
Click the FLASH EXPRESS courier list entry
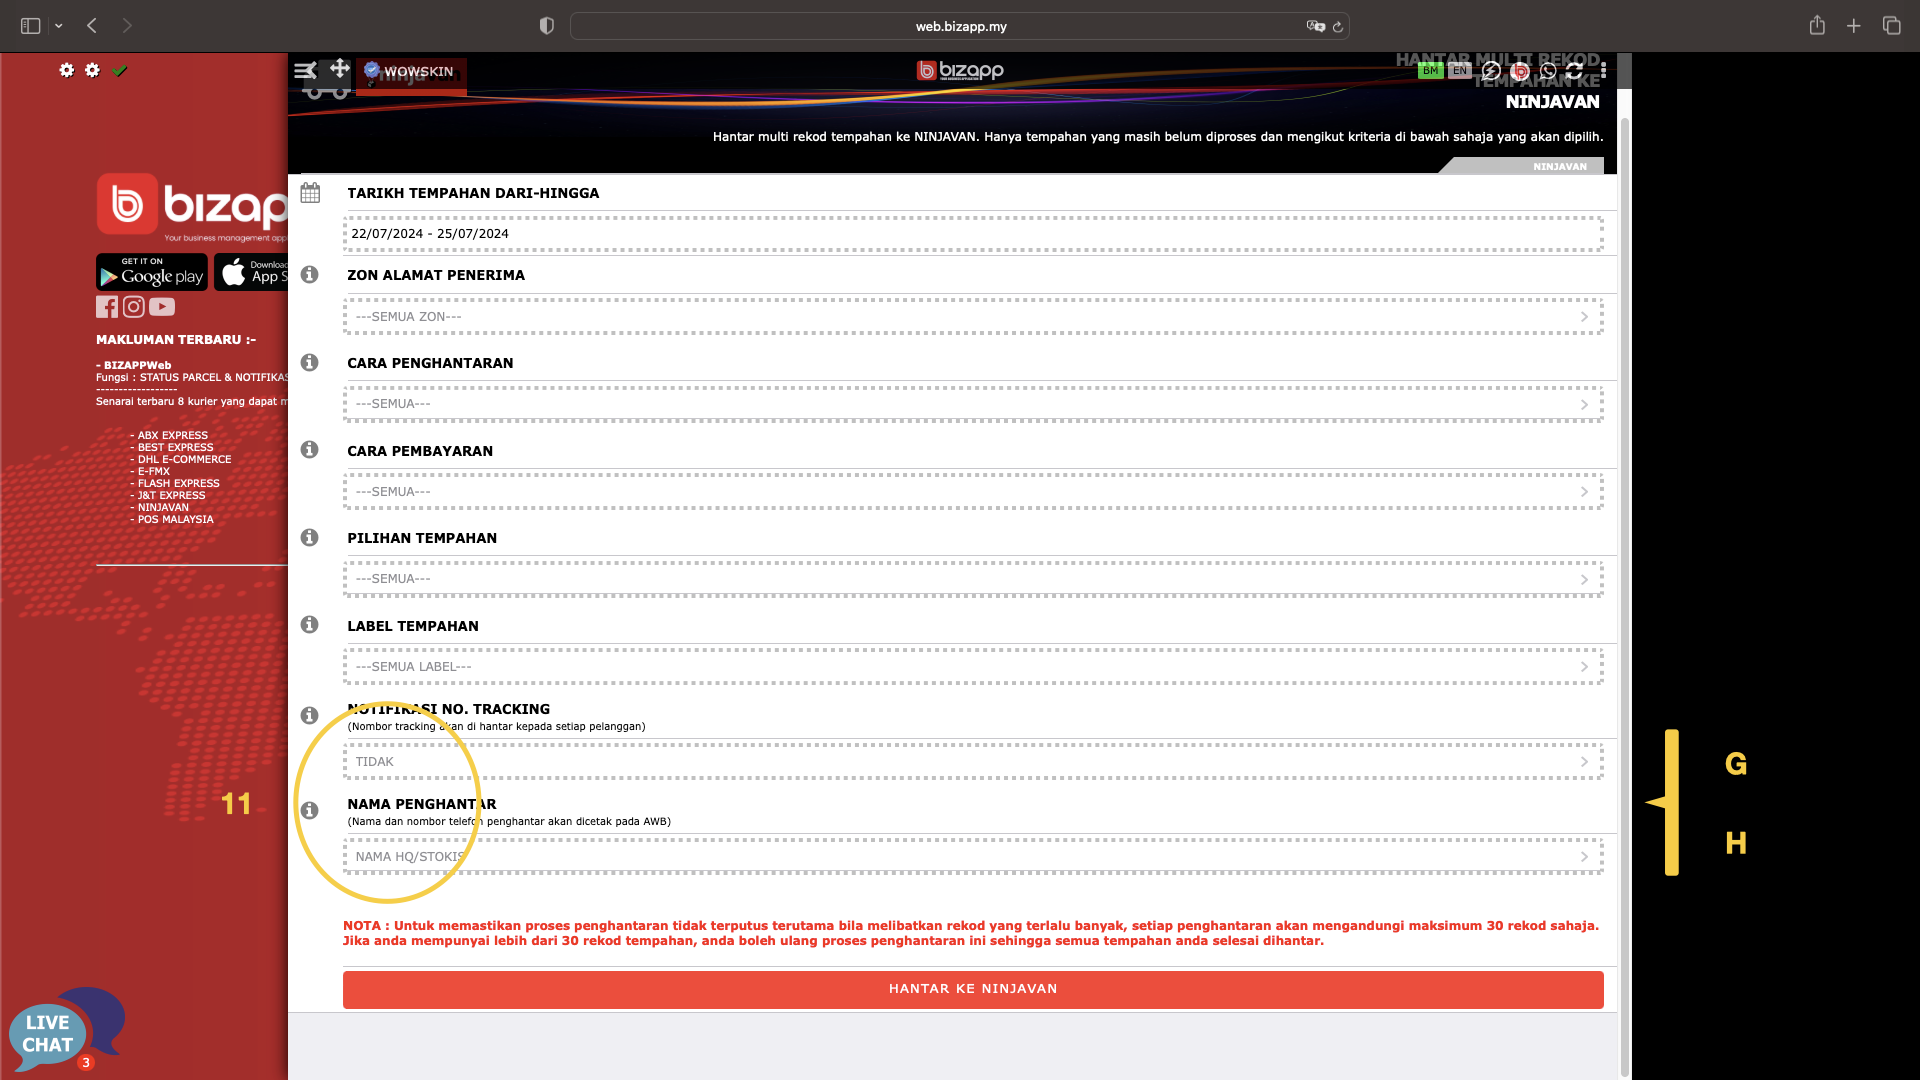[x=178, y=484]
